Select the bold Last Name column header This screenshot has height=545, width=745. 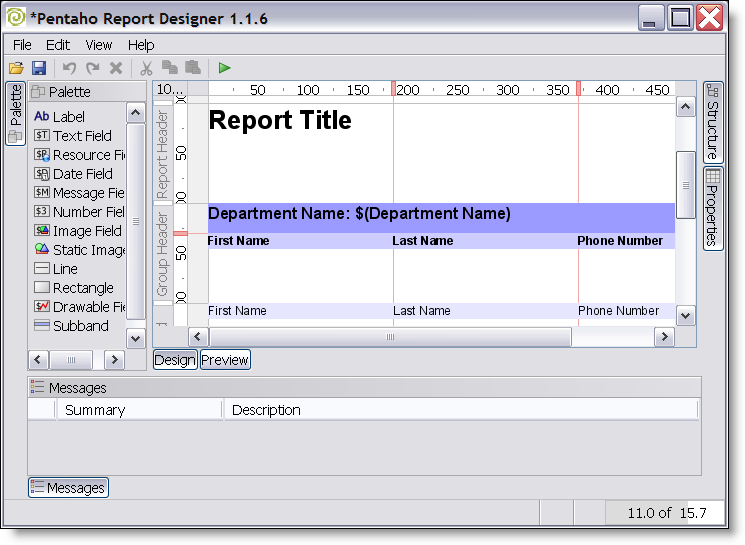coord(422,241)
